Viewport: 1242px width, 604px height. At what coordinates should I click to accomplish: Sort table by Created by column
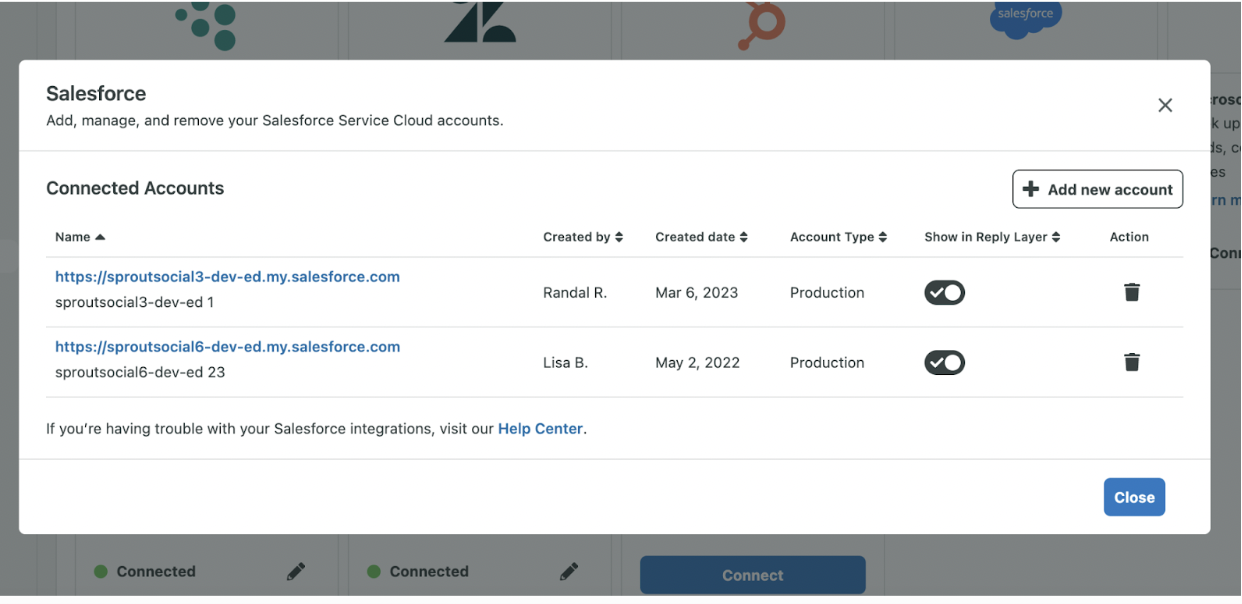click(583, 237)
